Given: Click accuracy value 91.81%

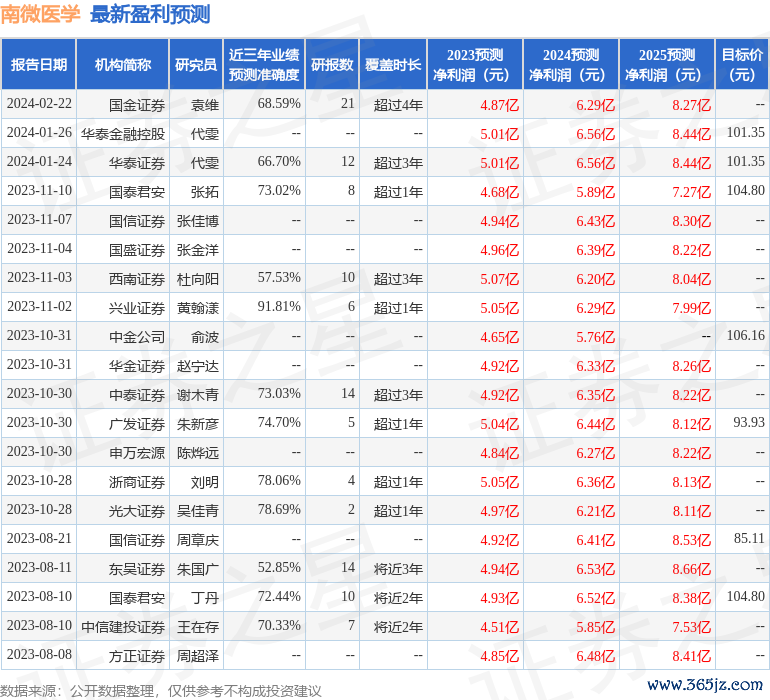Looking at the screenshot, I should tap(279, 307).
